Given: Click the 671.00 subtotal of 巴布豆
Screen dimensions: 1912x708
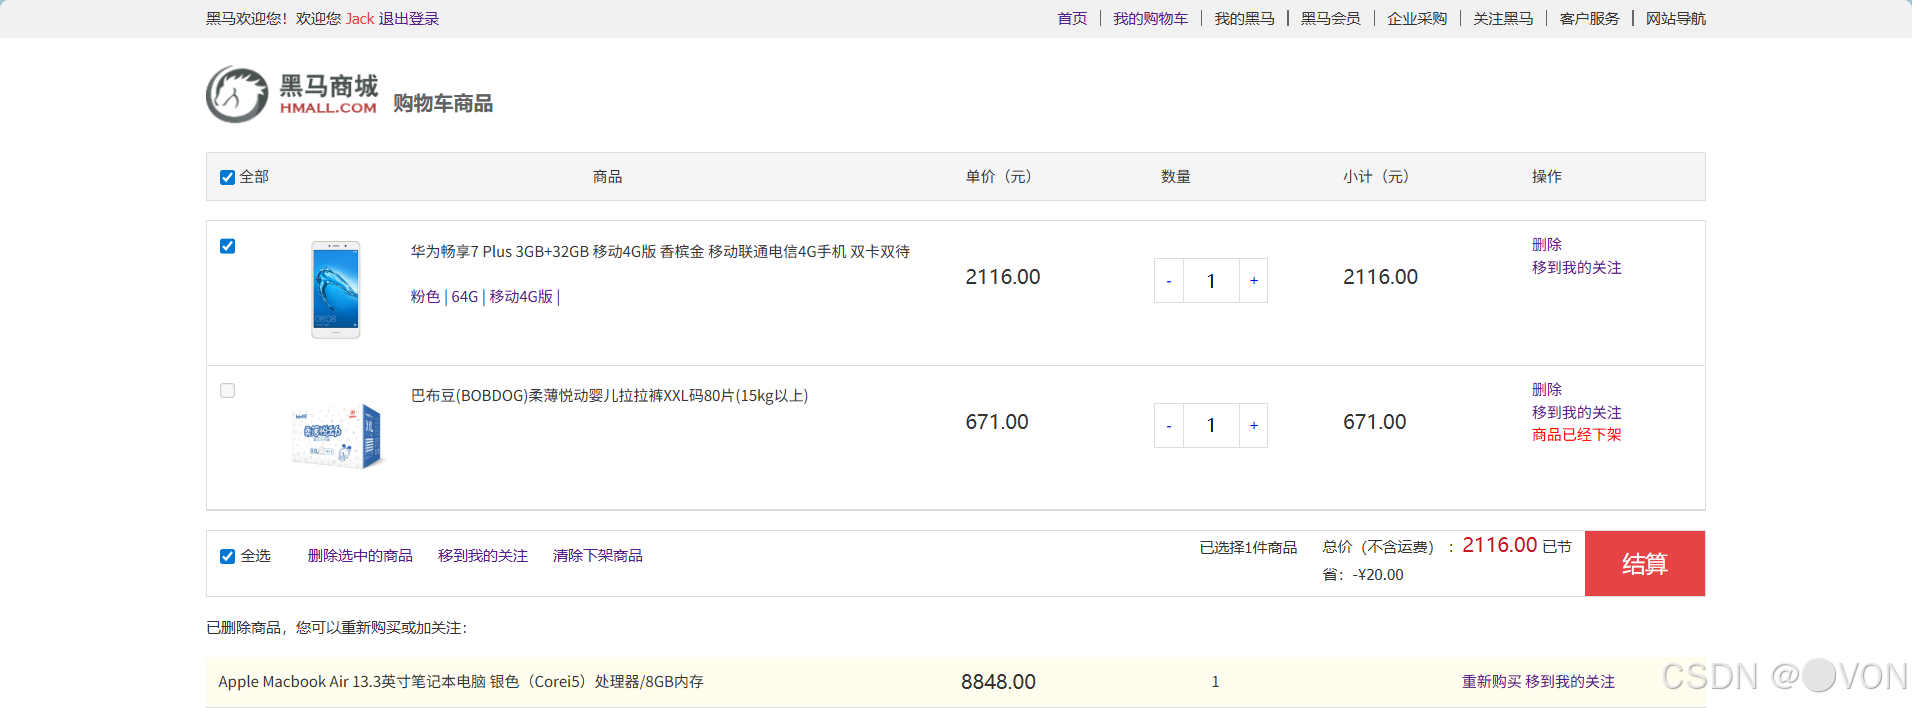Looking at the screenshot, I should pos(1375,422).
